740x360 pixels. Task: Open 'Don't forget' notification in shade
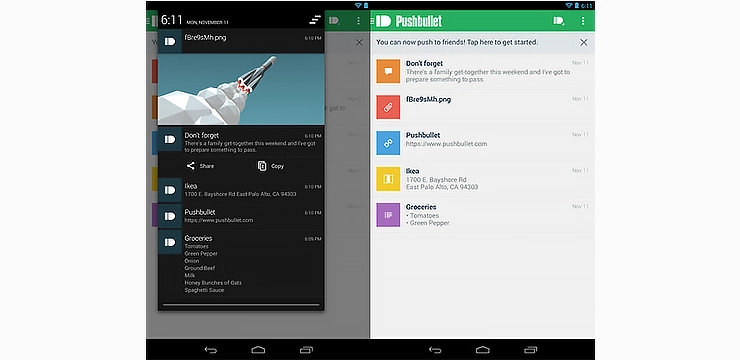(241, 142)
